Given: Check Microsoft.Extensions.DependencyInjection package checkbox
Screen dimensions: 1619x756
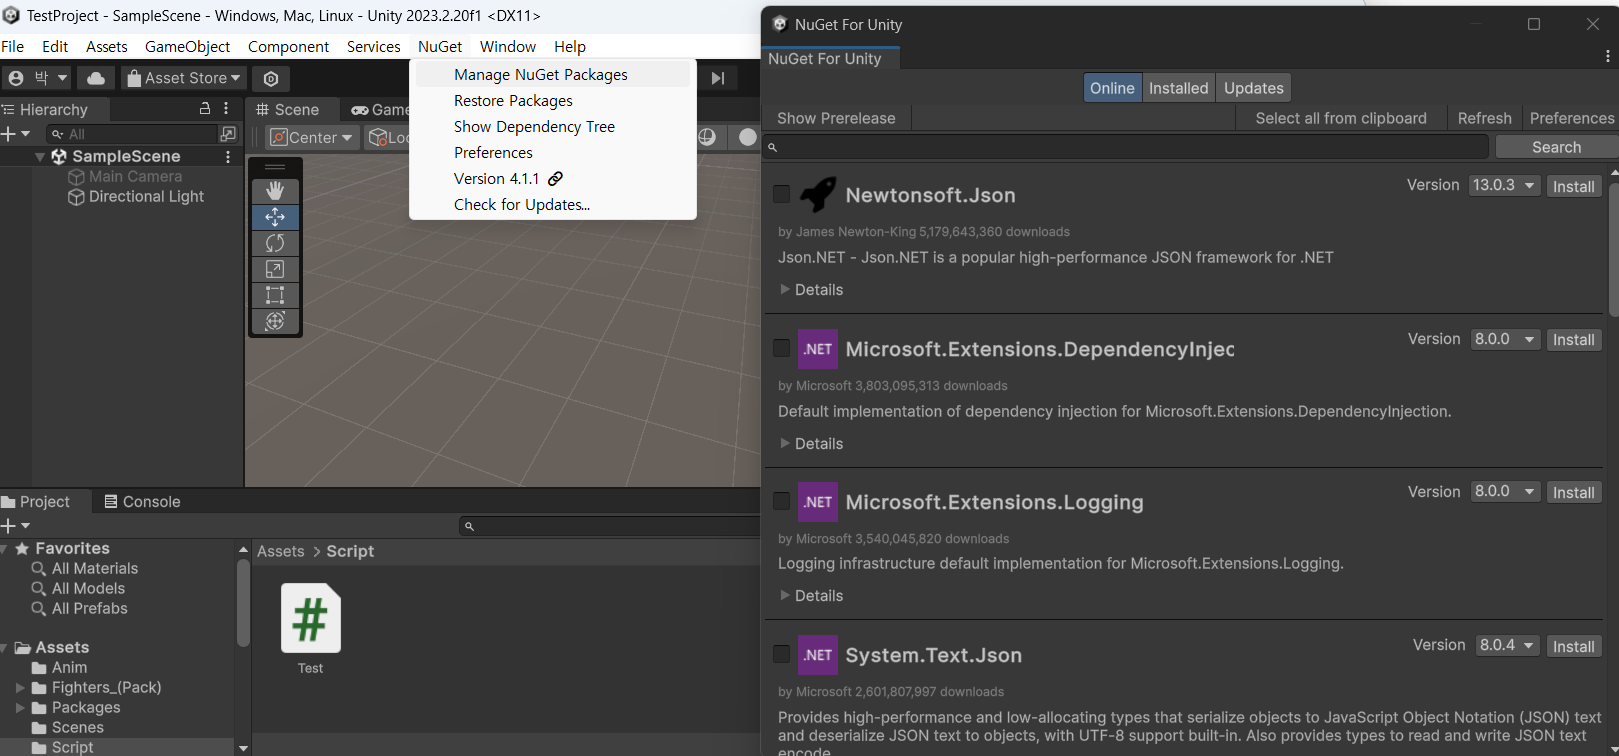Looking at the screenshot, I should [x=782, y=348].
